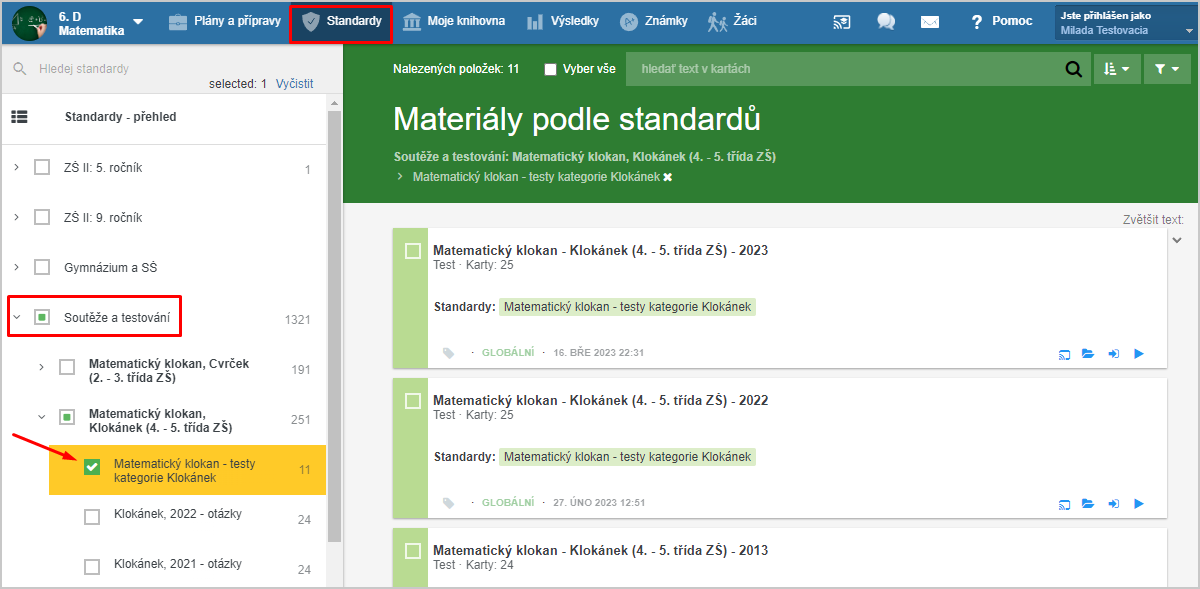Toggle the Matematický klokan, Klokánek (4. - 5. třída ZŠ) checkbox
This screenshot has height=589, width=1200.
point(67,417)
